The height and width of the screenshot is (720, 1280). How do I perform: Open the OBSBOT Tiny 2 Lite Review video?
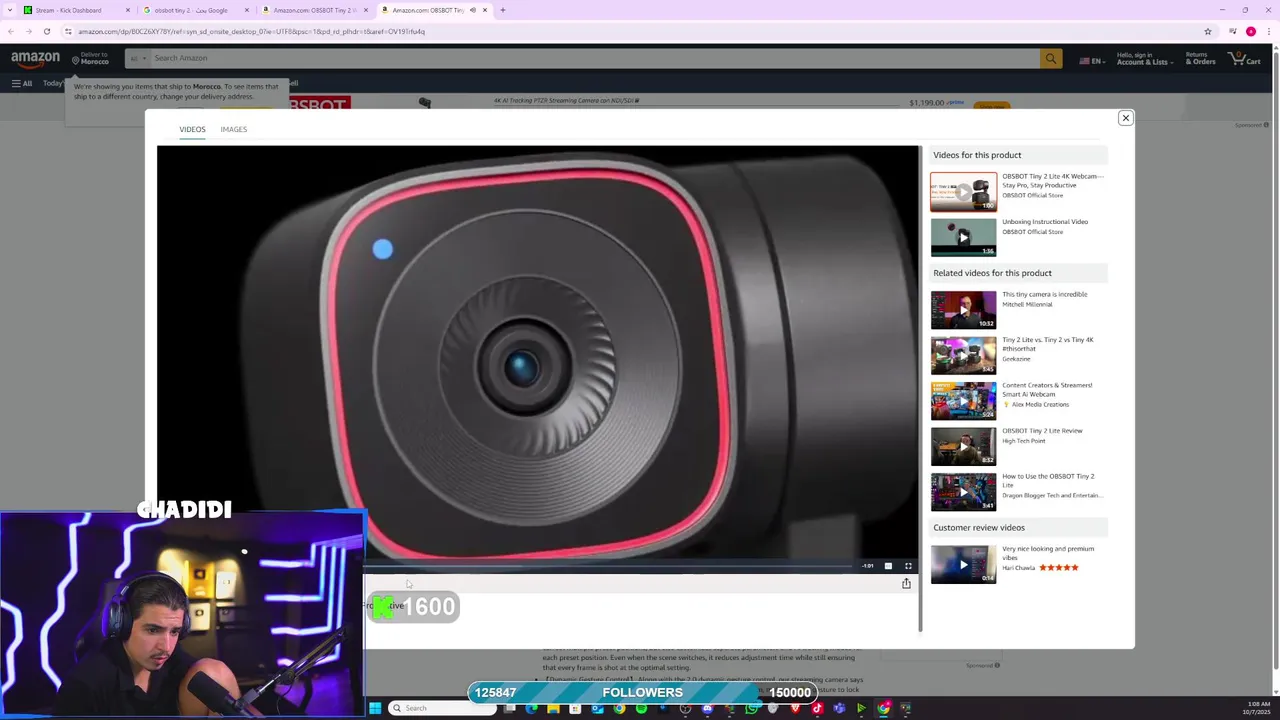(963, 446)
